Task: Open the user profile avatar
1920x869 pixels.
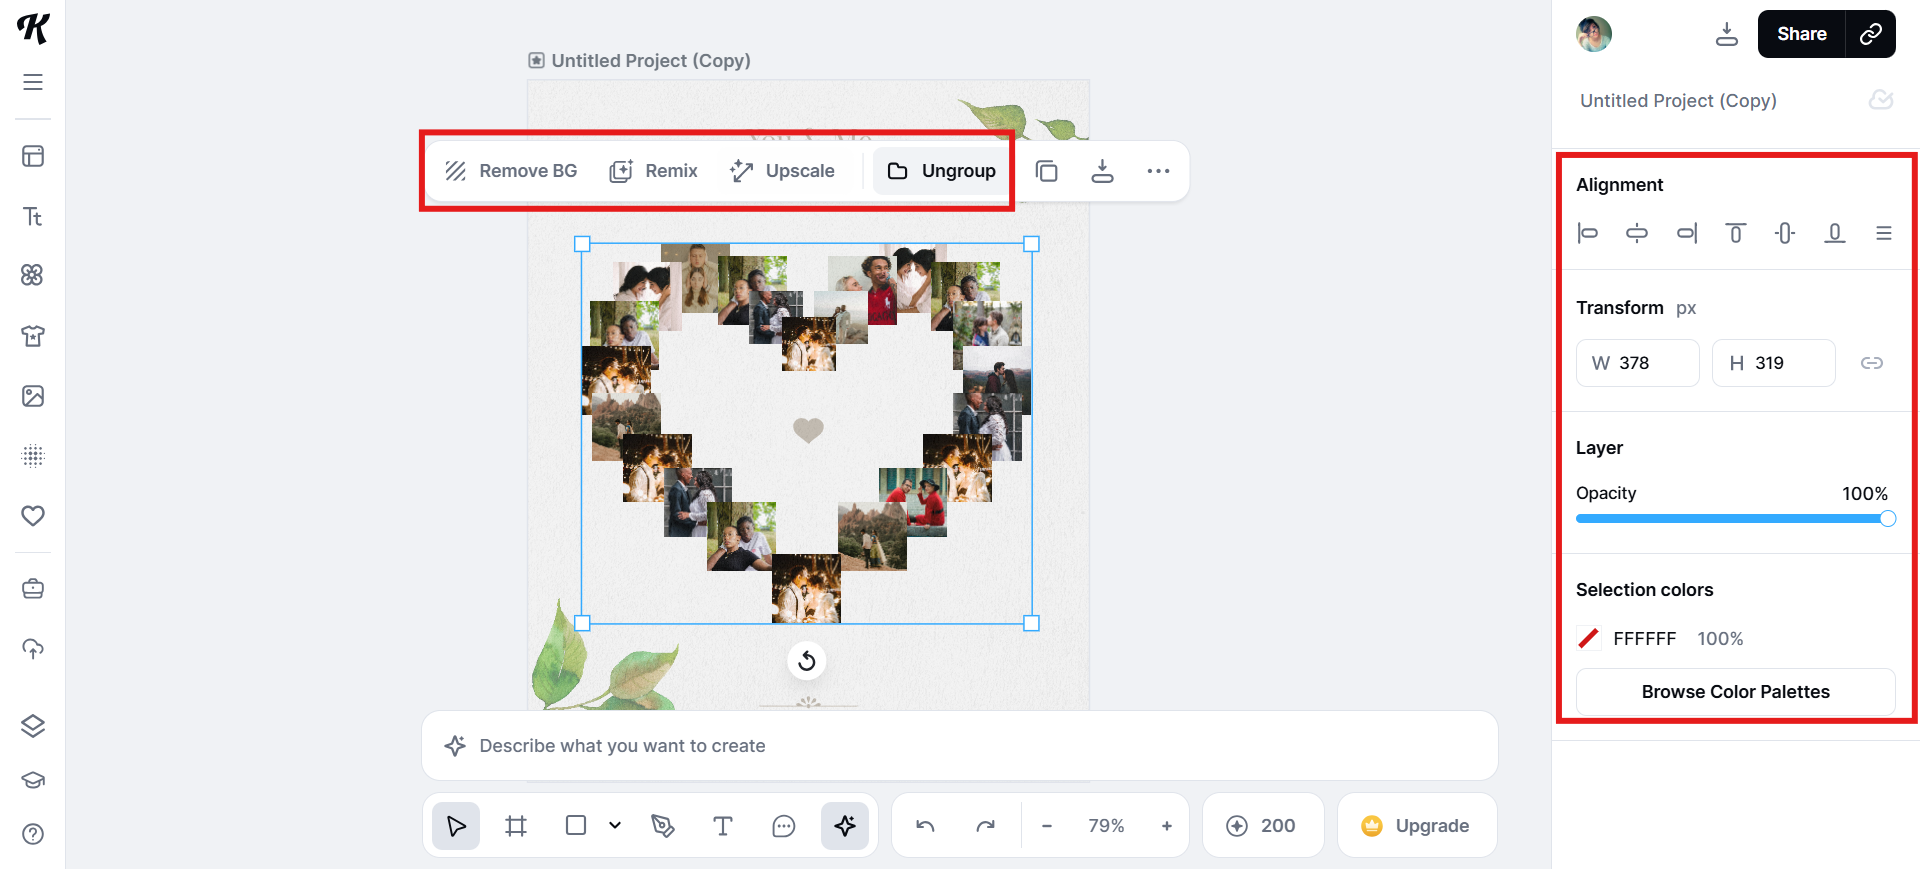Action: (1594, 34)
